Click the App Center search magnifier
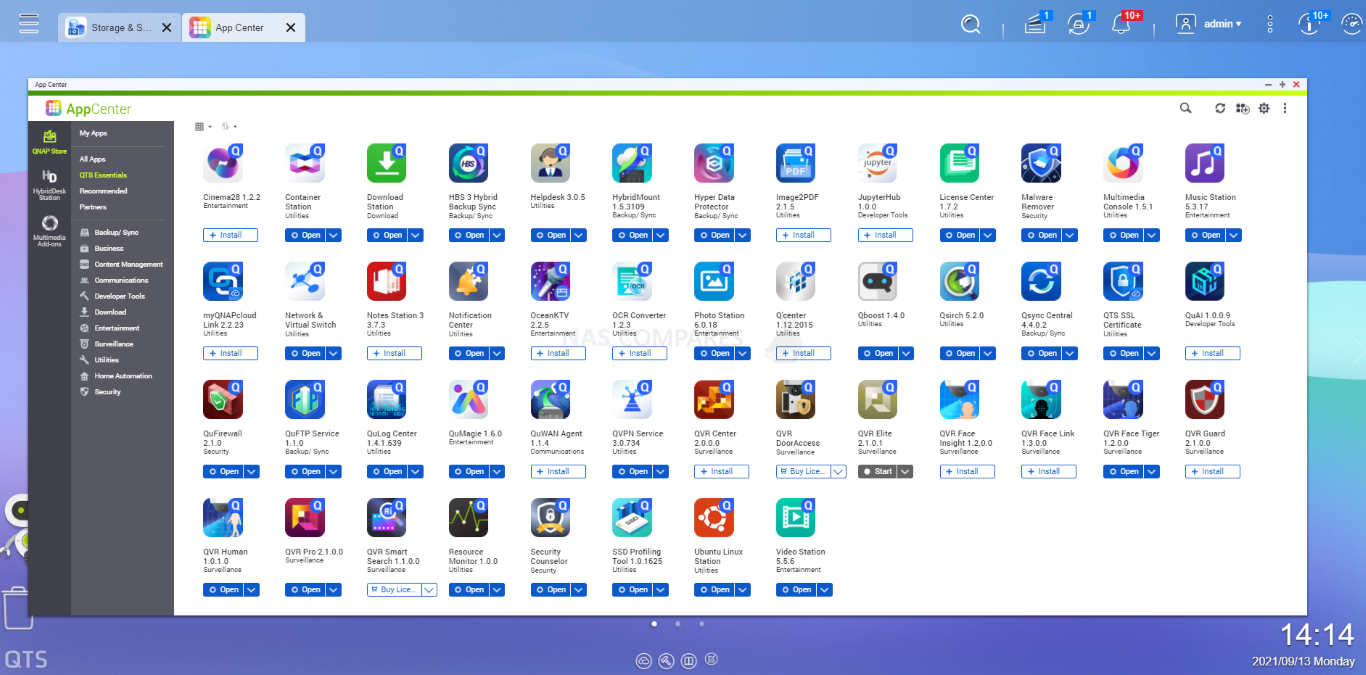The height and width of the screenshot is (675, 1366). point(1185,108)
